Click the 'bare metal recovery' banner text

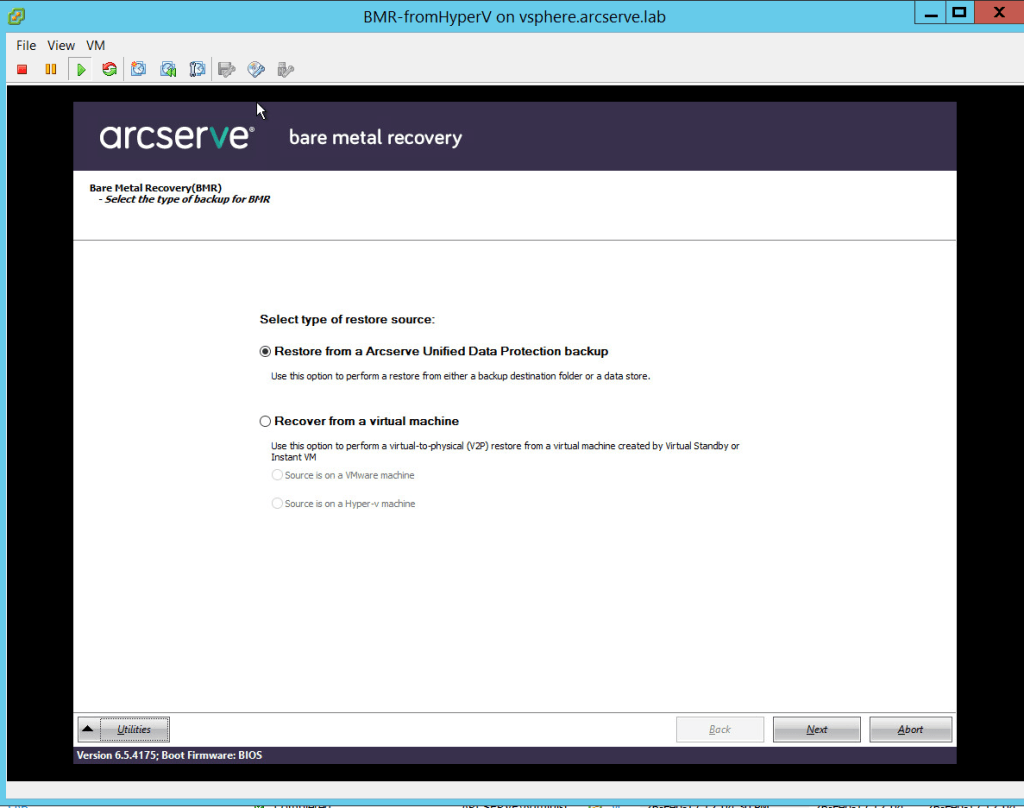[376, 137]
